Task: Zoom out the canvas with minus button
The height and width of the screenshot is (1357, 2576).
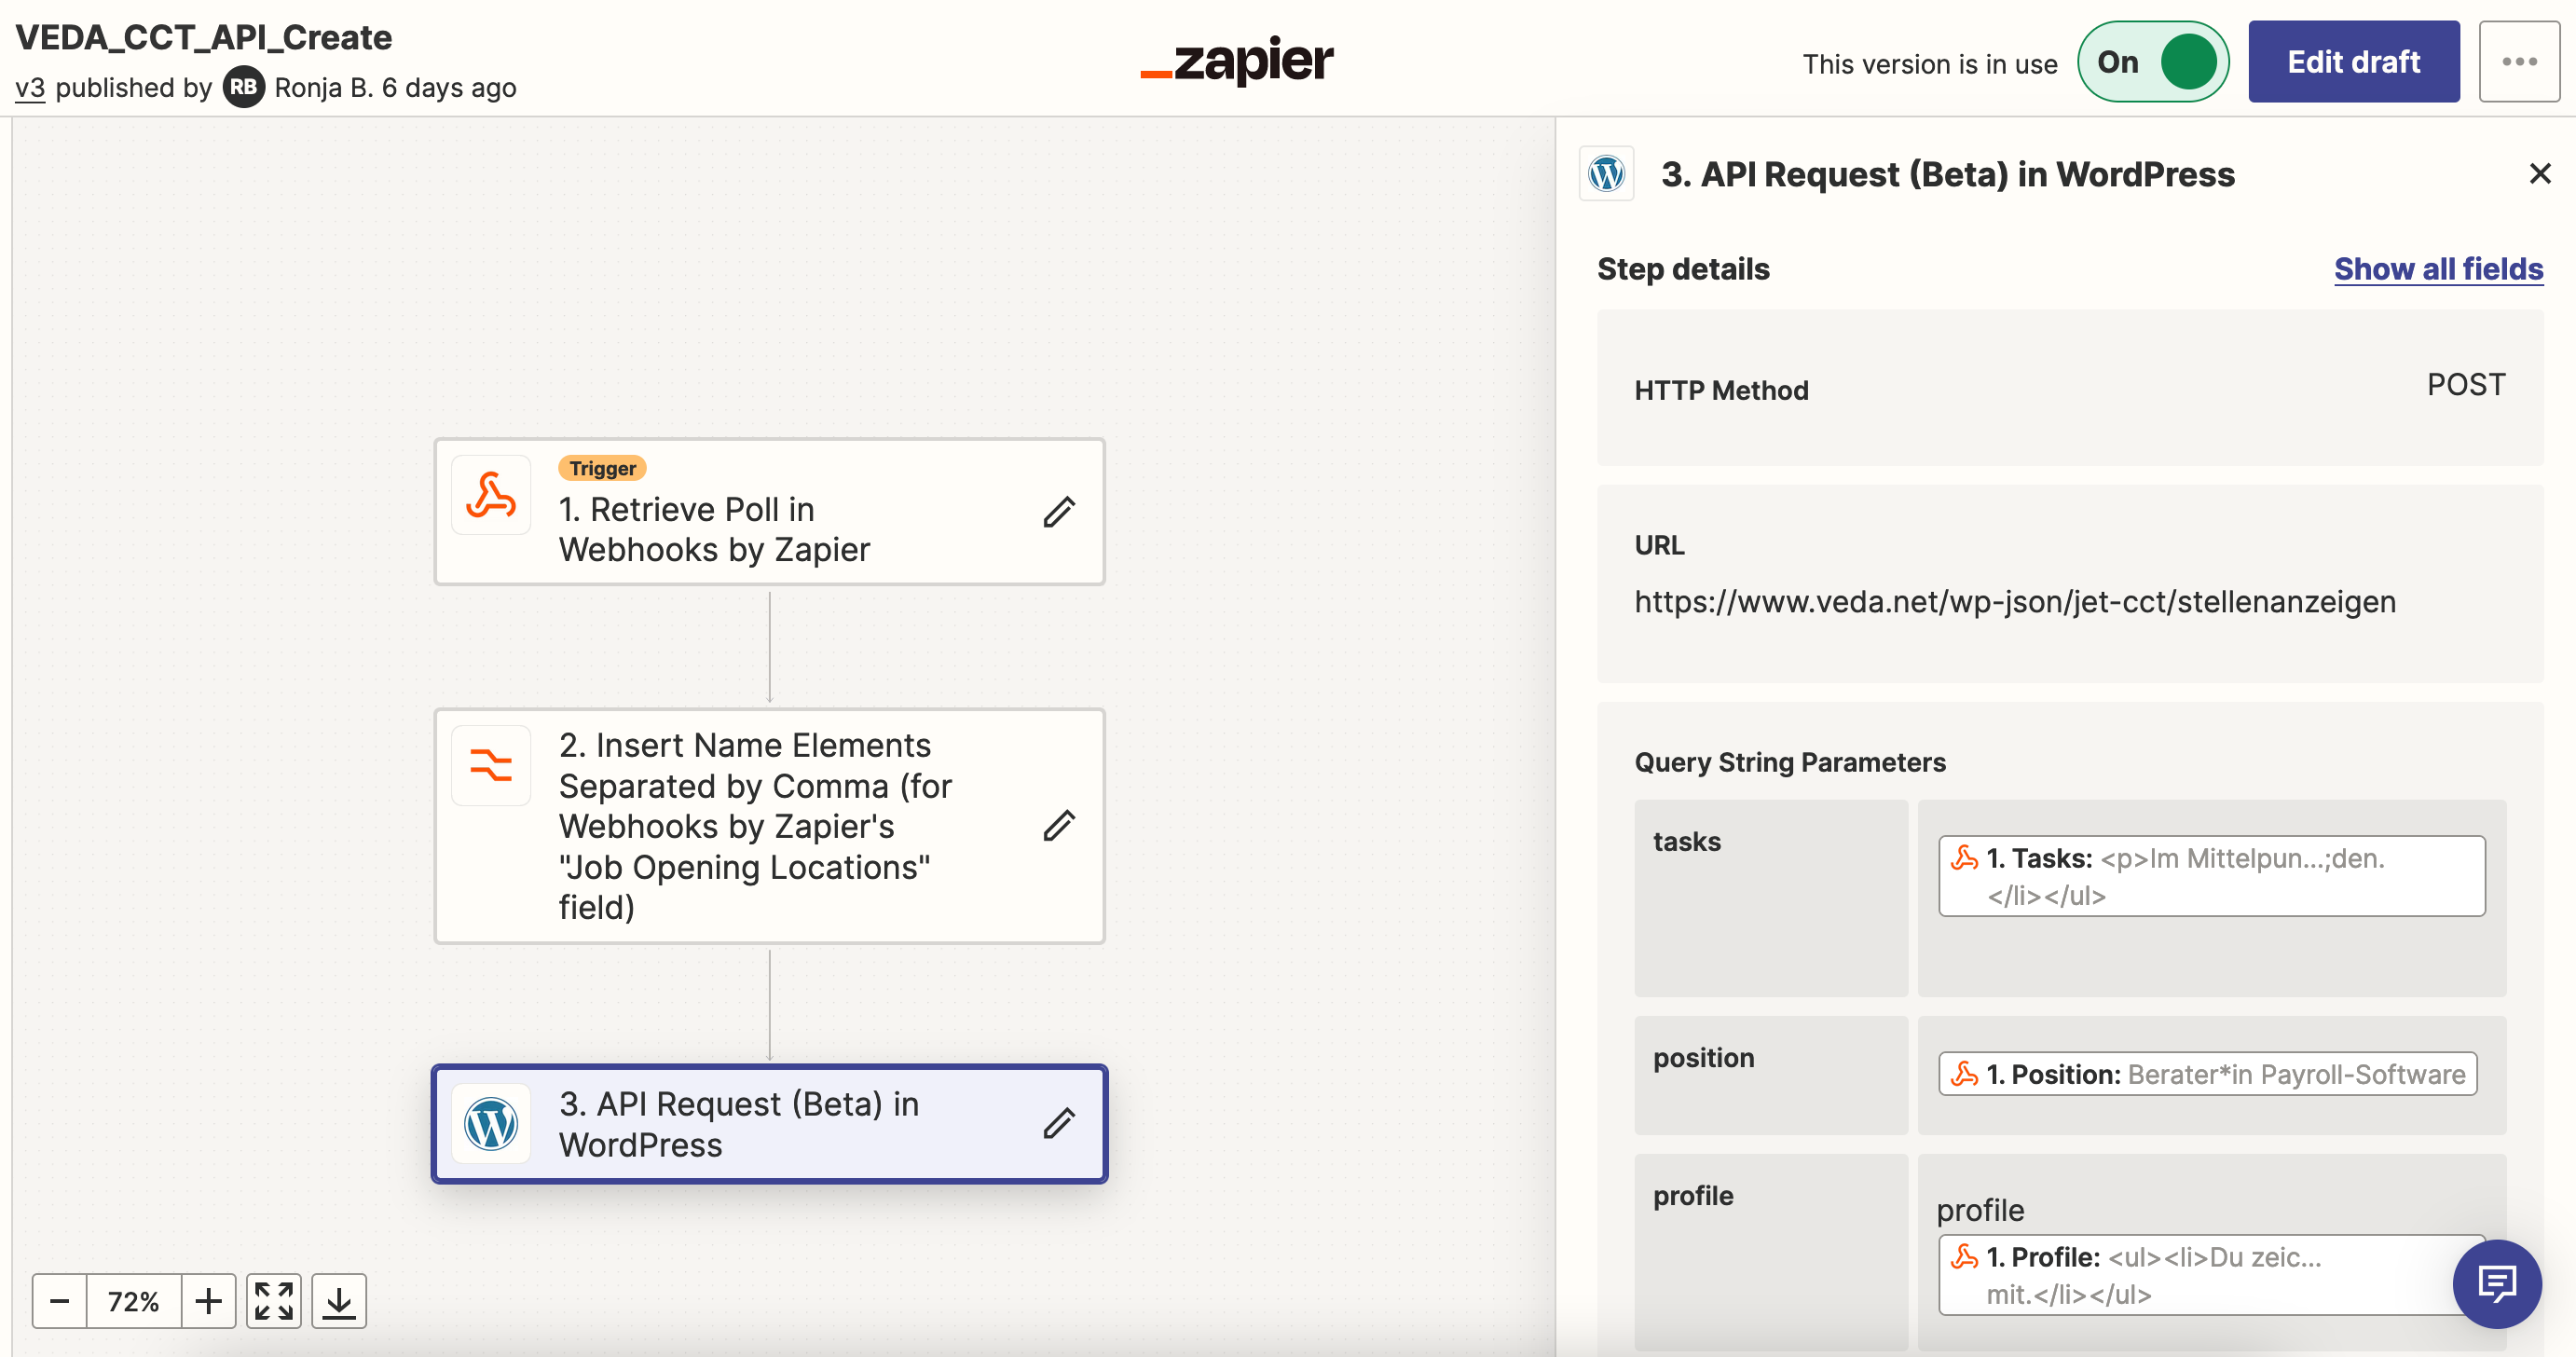Action: pos(60,1301)
